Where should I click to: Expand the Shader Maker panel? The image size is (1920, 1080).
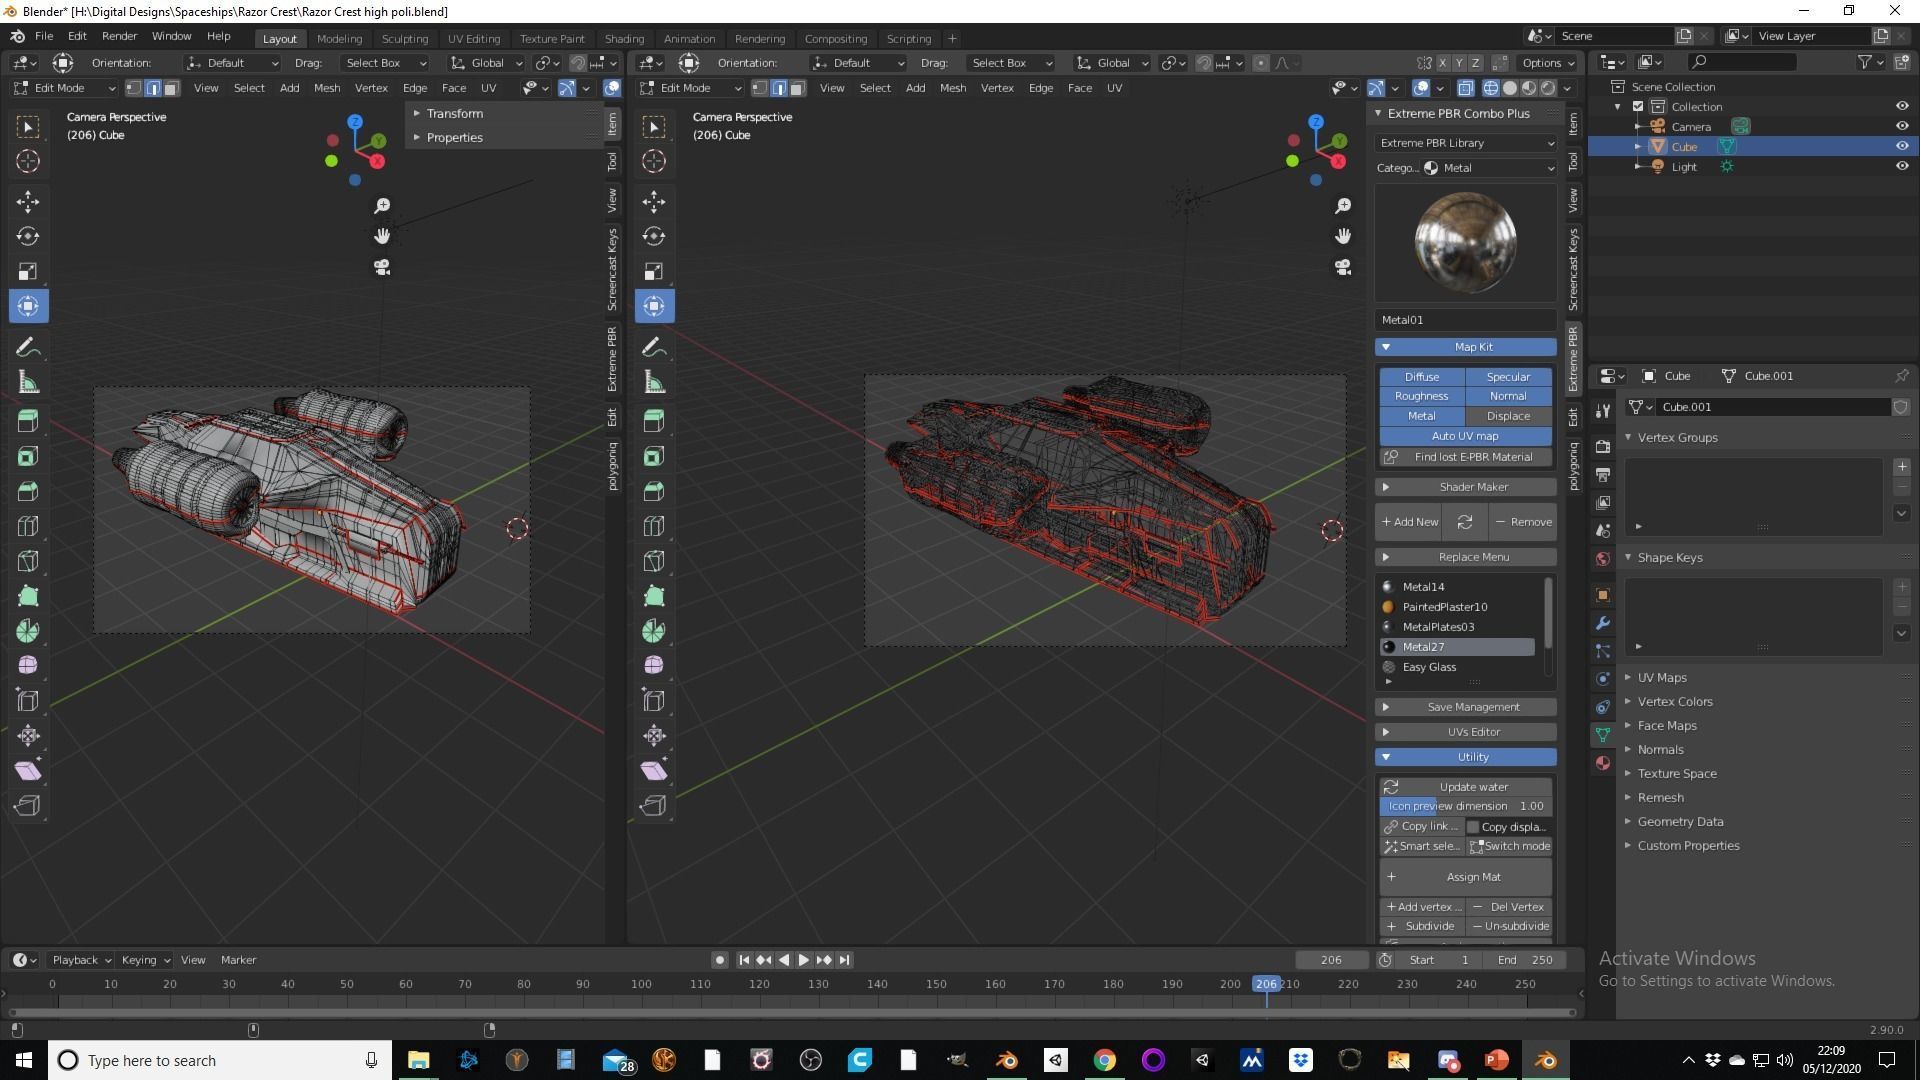pos(1466,487)
